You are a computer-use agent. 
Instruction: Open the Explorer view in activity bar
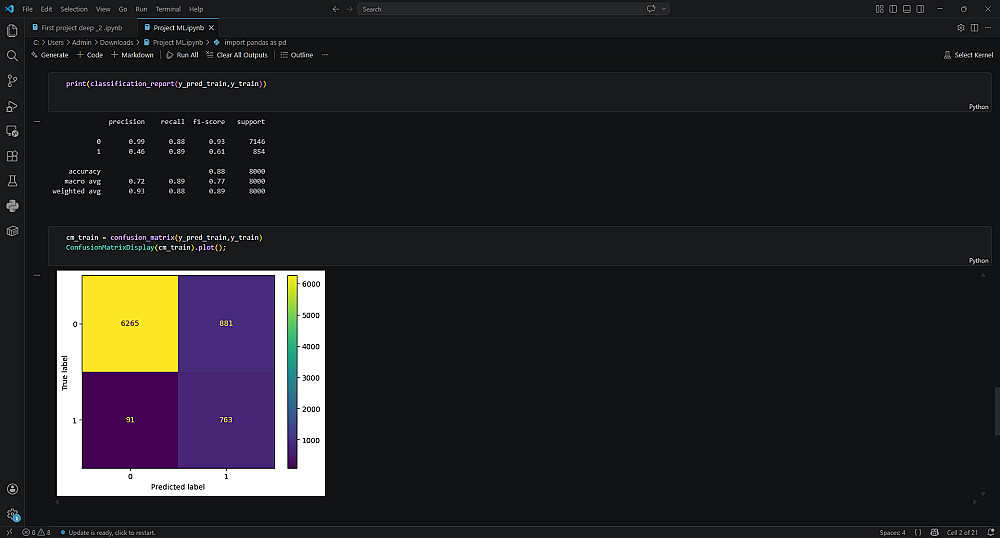(12, 31)
